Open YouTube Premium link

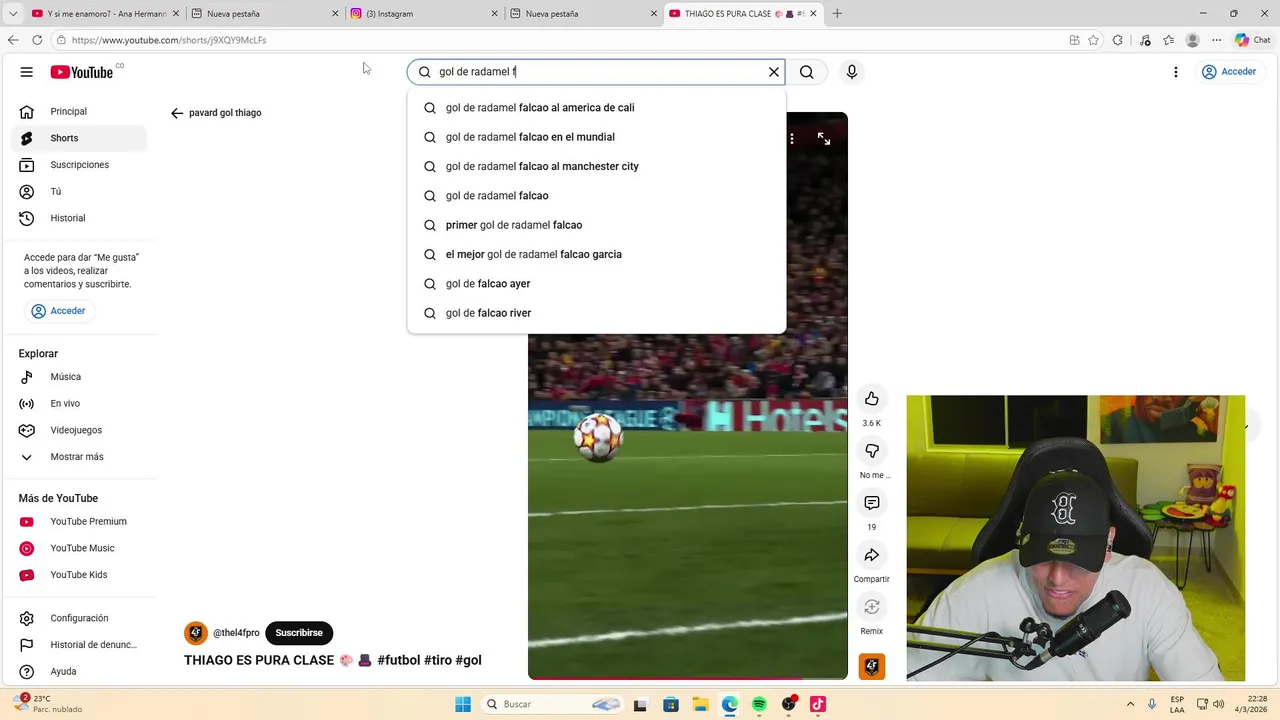80,521
